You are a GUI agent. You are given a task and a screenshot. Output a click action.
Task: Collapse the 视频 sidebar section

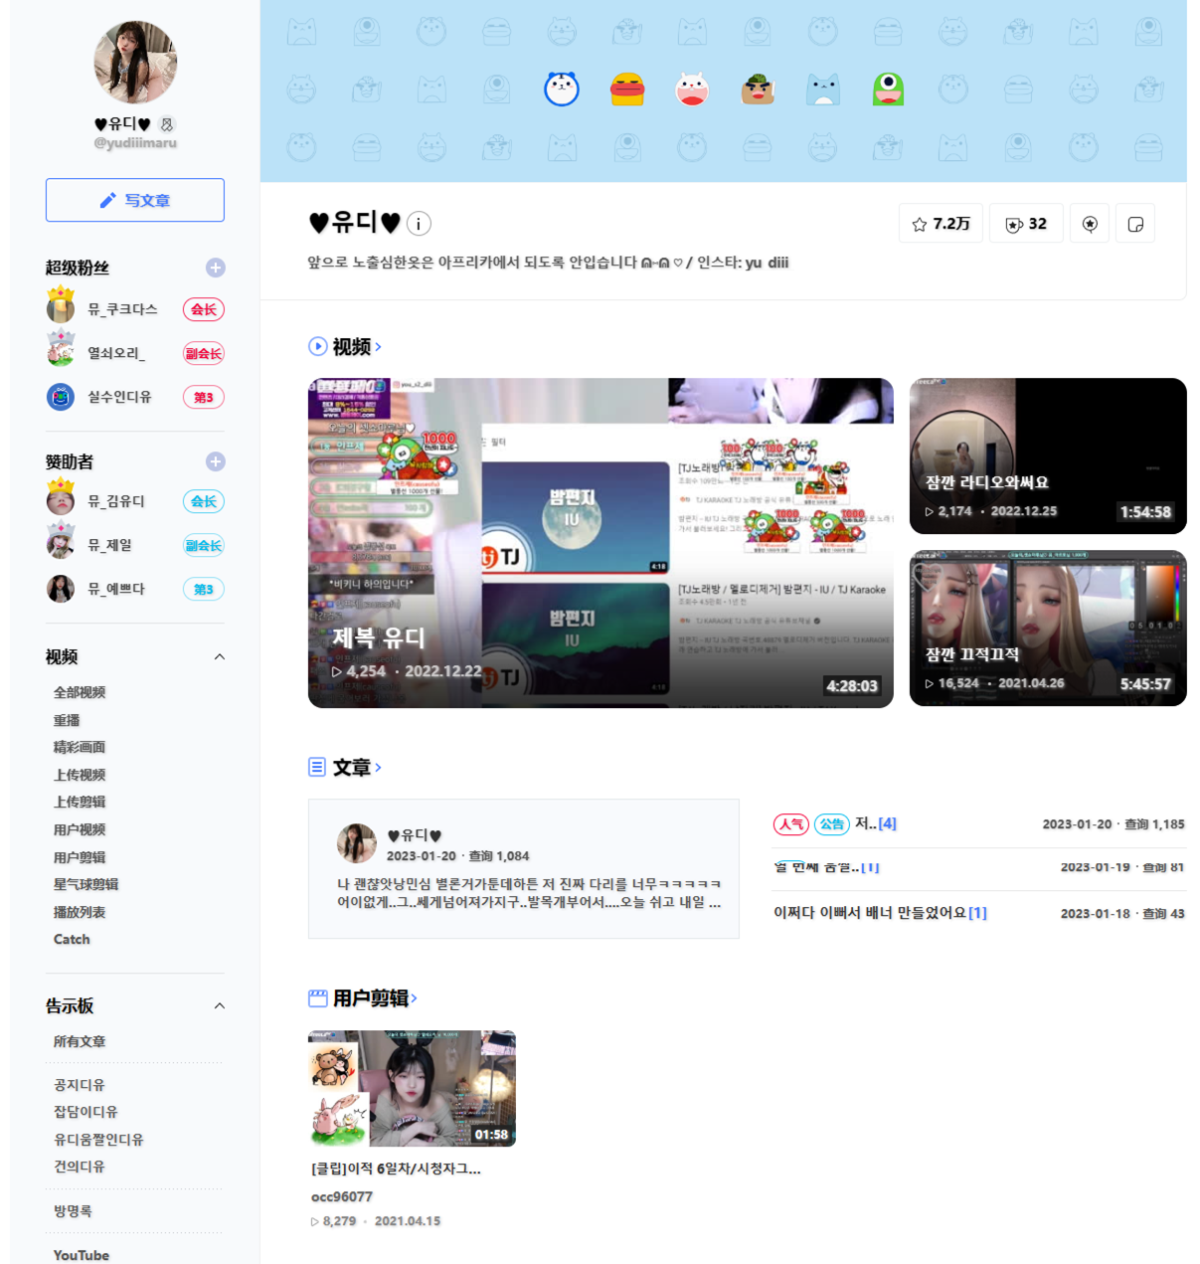click(x=220, y=657)
